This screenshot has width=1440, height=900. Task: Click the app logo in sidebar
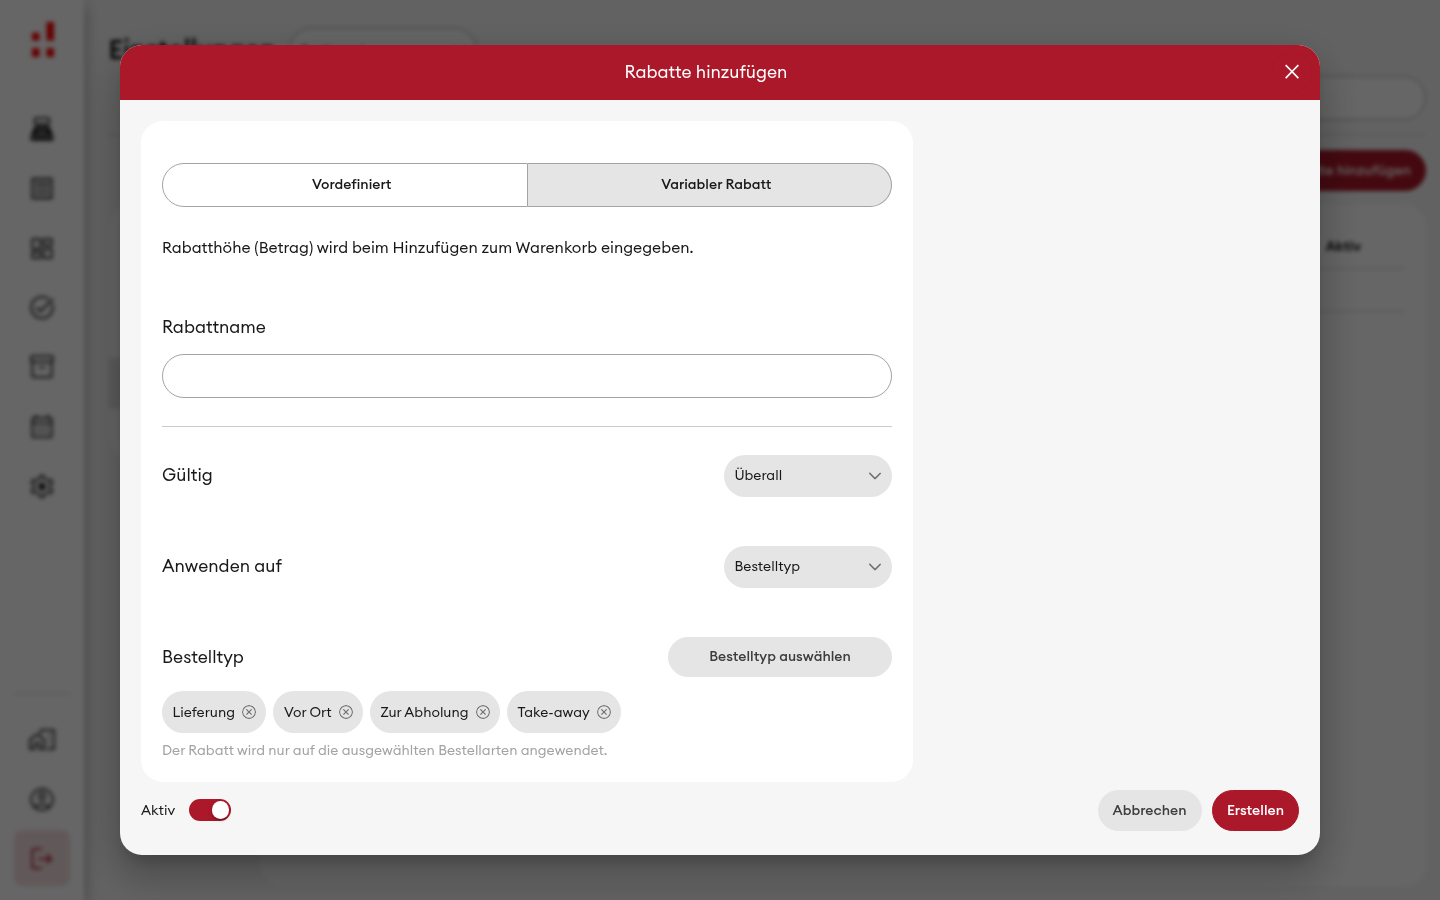[43, 40]
